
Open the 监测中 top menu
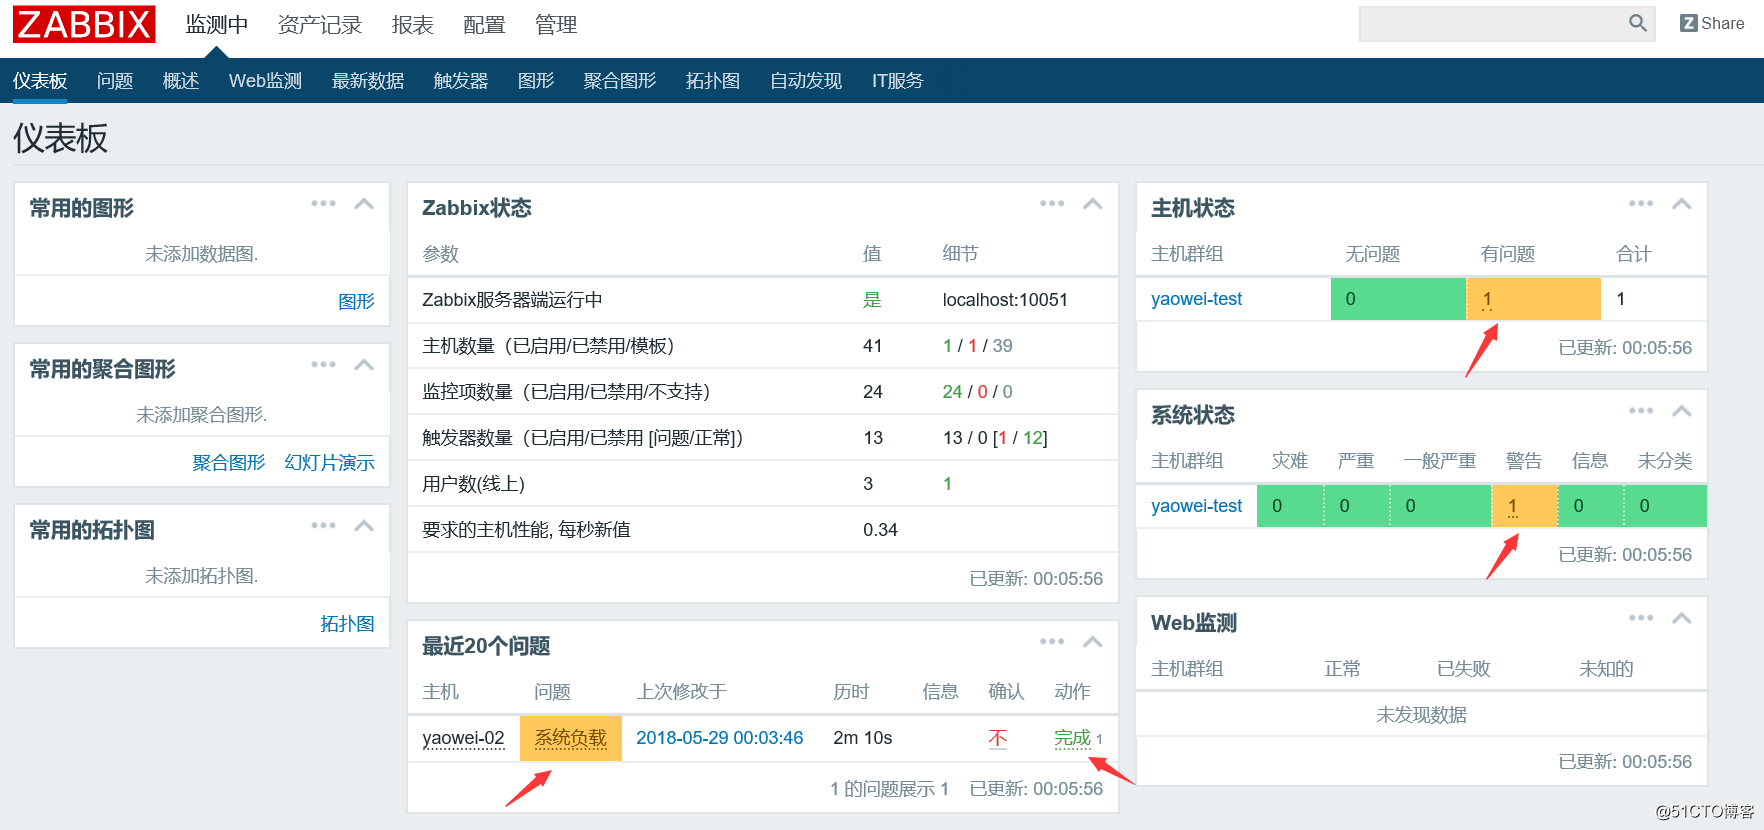[x=217, y=25]
